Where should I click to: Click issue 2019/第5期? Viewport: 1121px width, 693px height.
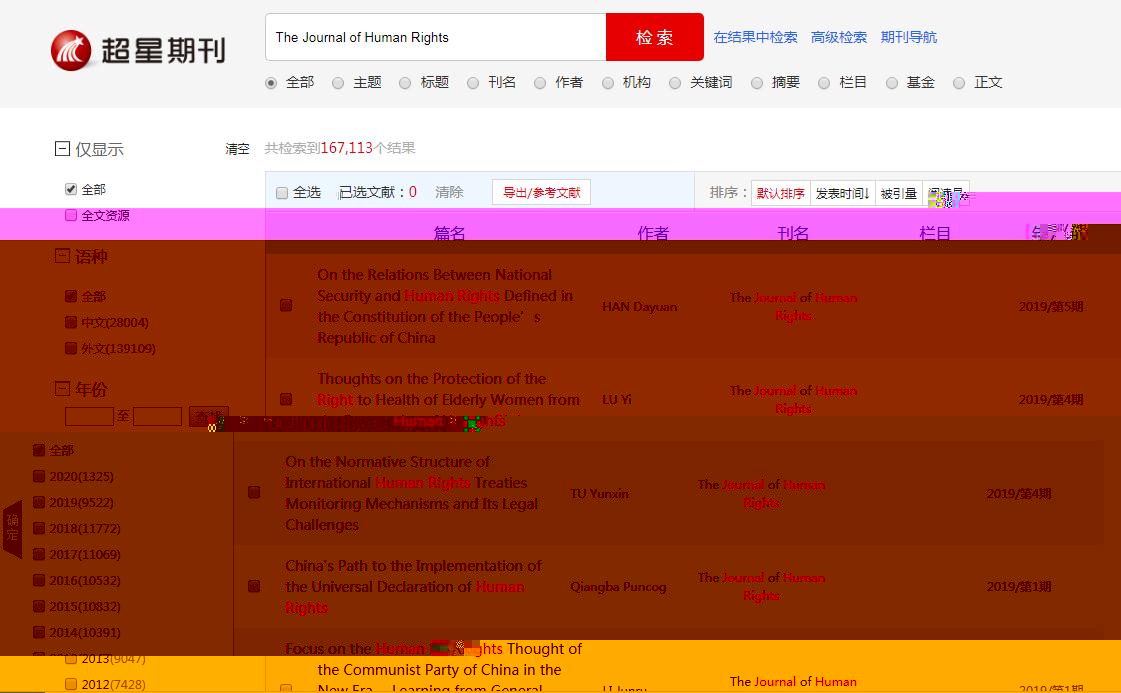pos(1051,306)
